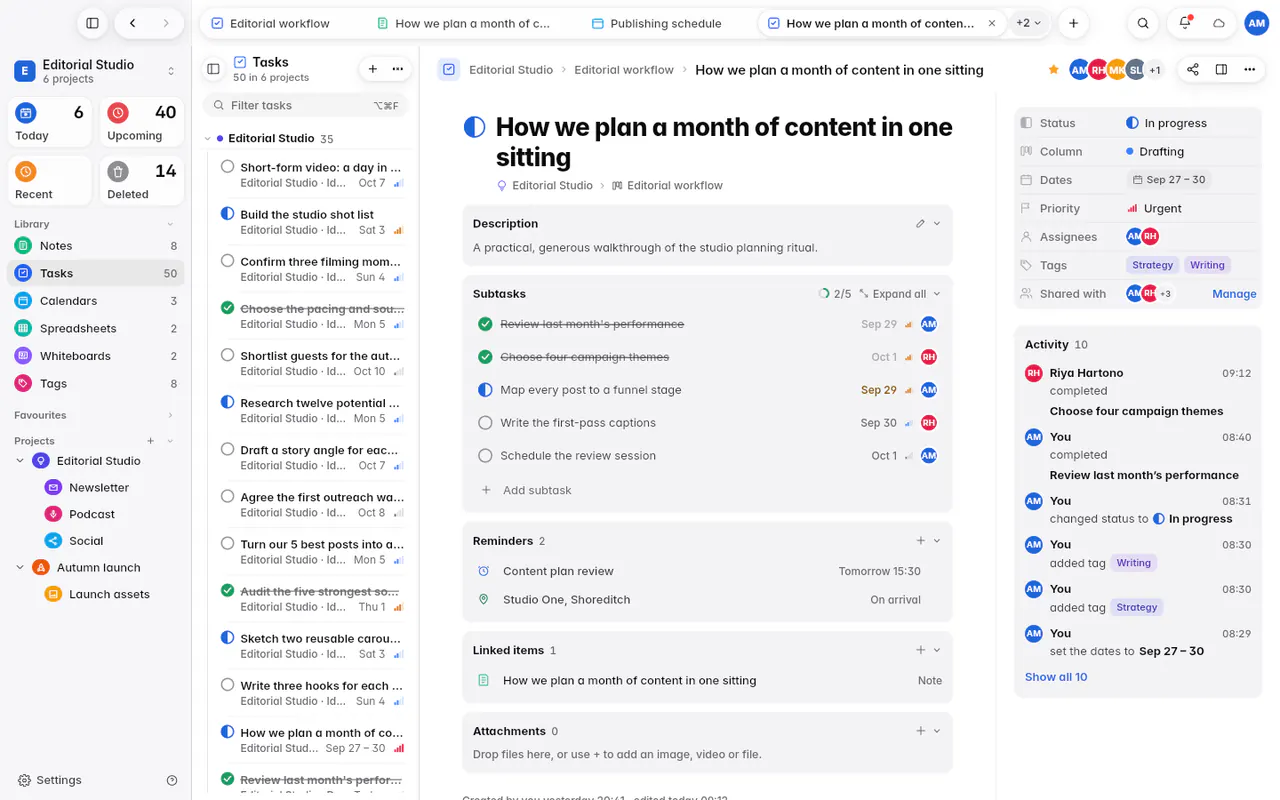Viewport: 1280px width, 800px height.
Task: Collapse the Autumn launch project tree
Action: click(20, 568)
